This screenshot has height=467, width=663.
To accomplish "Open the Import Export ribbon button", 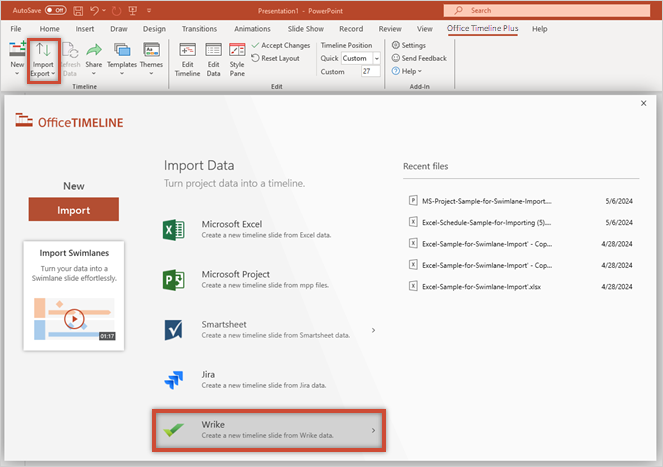I will click(43, 60).
